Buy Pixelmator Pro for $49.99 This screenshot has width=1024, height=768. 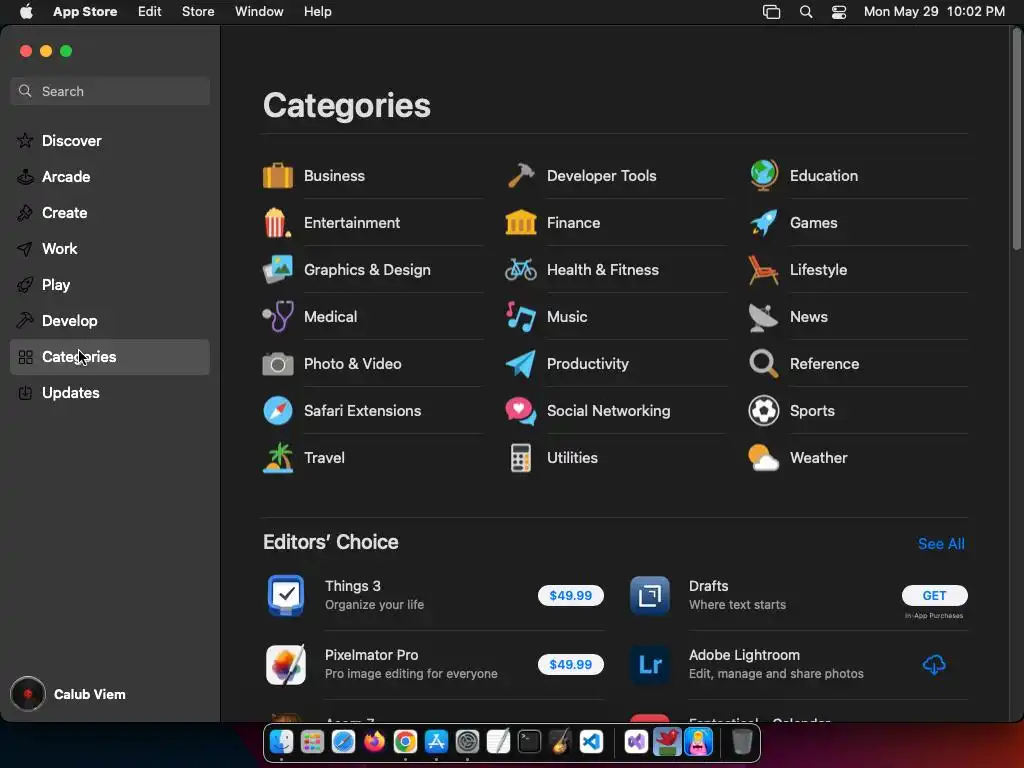571,665
